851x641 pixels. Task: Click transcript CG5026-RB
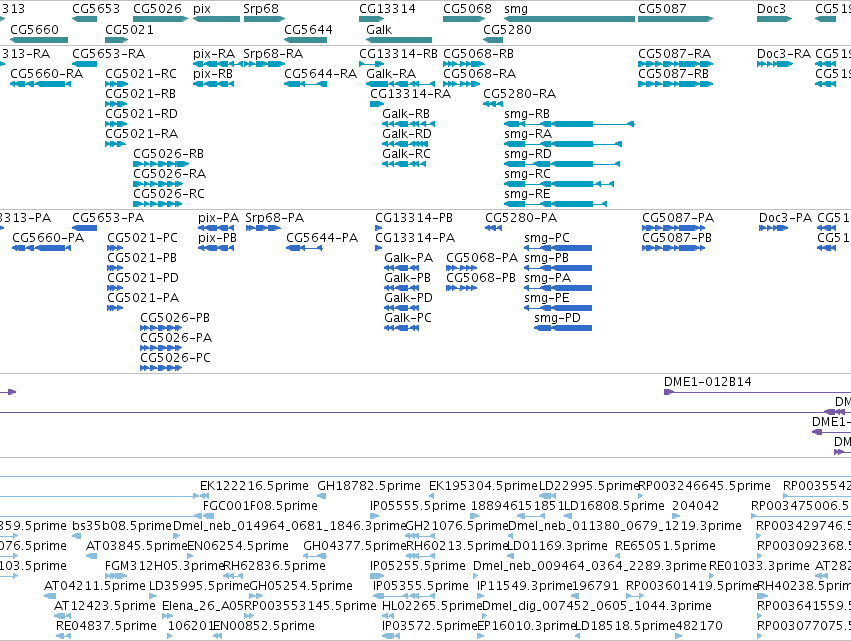click(x=161, y=164)
